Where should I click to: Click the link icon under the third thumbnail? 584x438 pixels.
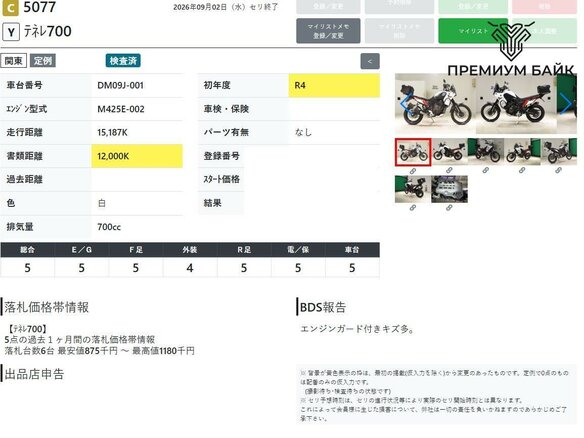485,171
